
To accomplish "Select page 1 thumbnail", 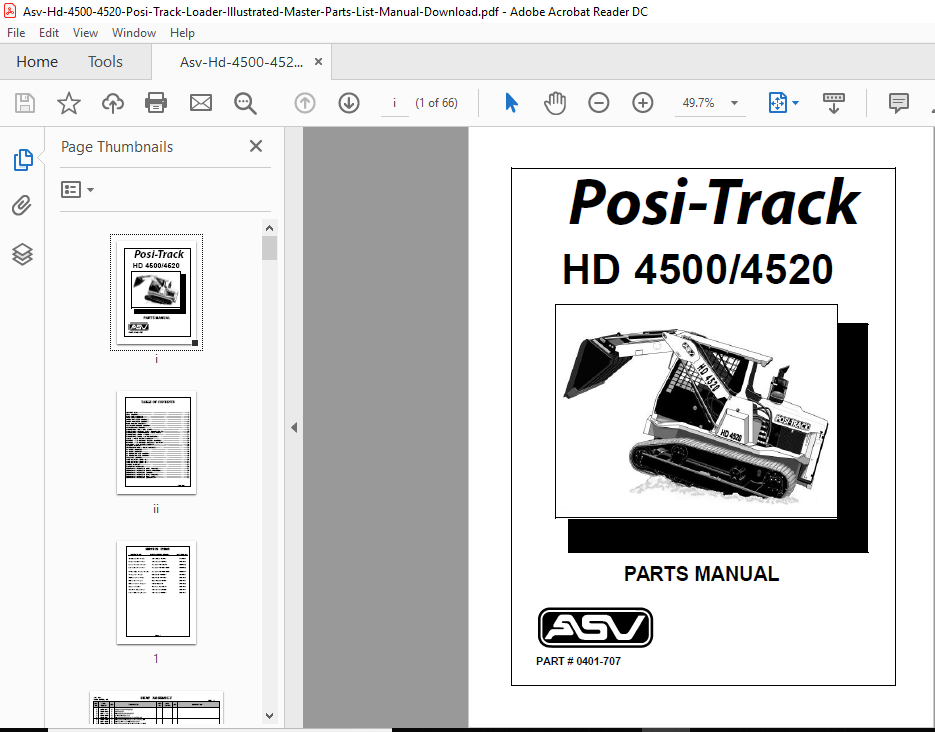I will coord(156,593).
